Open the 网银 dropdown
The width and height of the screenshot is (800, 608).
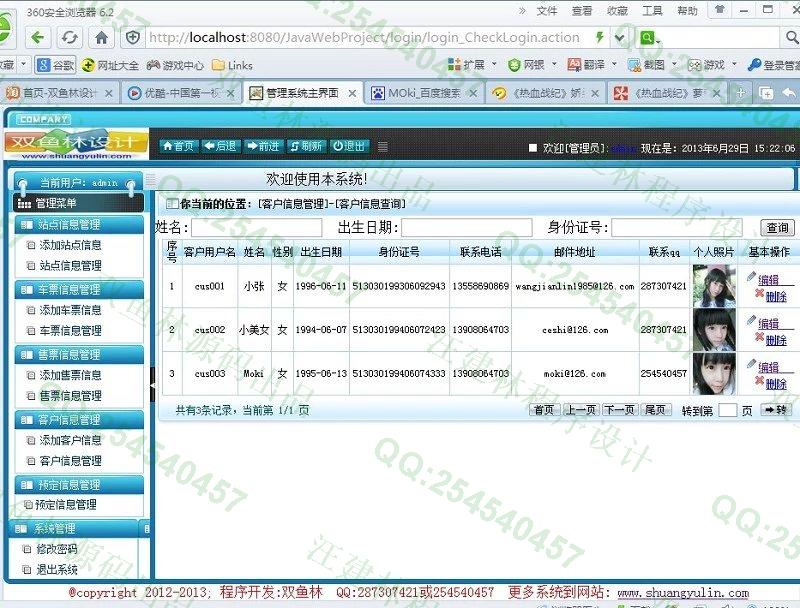pyautogui.click(x=532, y=65)
